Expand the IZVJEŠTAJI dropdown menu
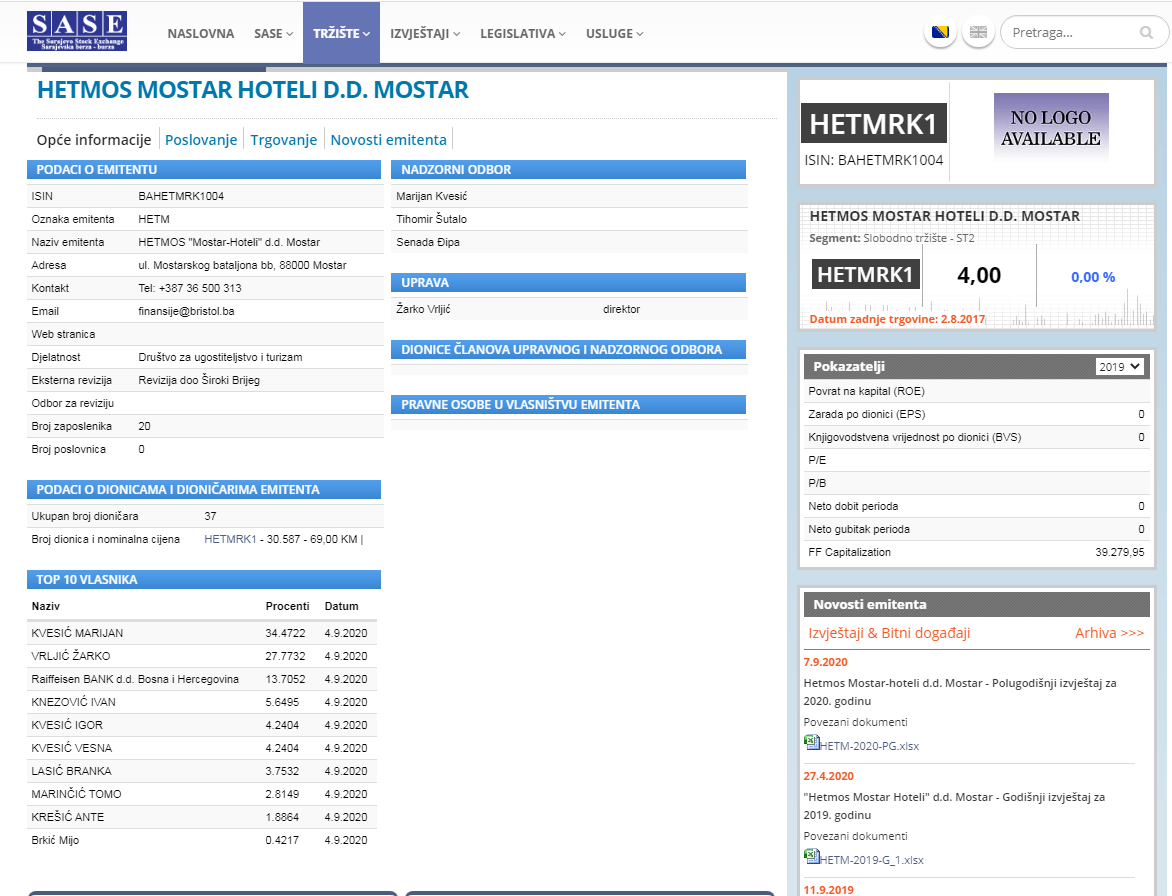 pyautogui.click(x=425, y=34)
